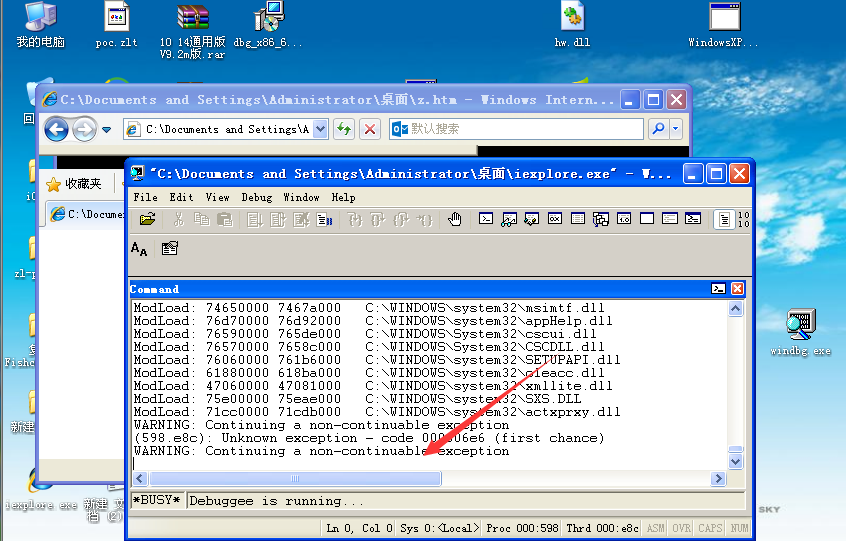Click the horizontal scrollbar thumb in Command pane
This screenshot has height=541, width=846.
click(x=295, y=478)
